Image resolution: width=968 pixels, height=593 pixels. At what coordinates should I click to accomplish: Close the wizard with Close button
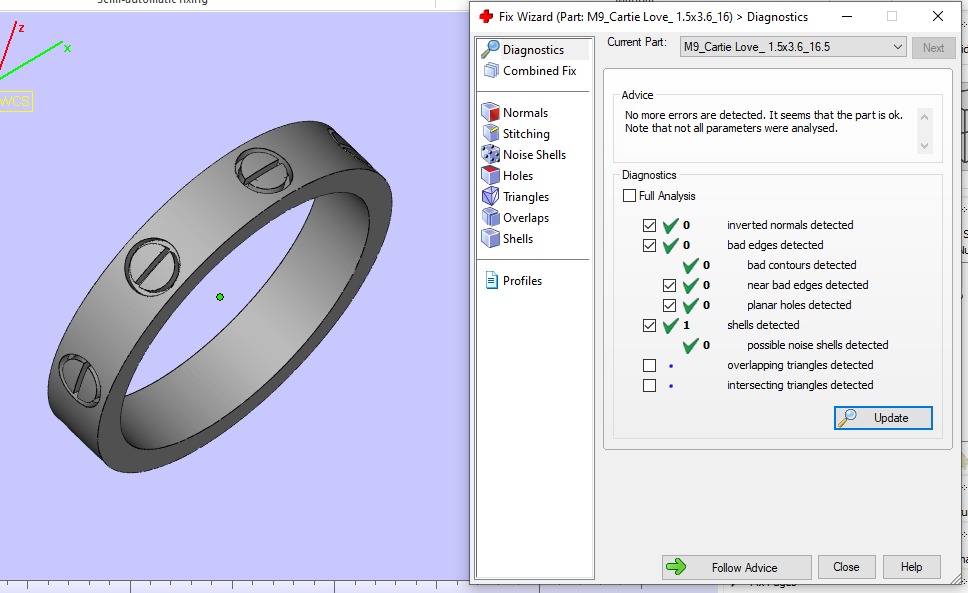pos(846,567)
